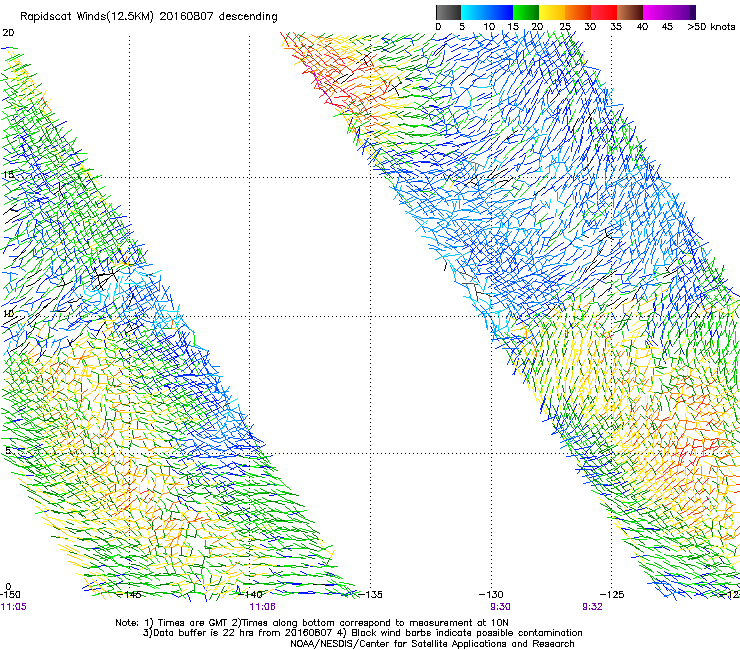Image resolution: width=740 pixels, height=650 pixels.
Task: Click the brown 35-40 knots legend segment
Action: (630, 12)
